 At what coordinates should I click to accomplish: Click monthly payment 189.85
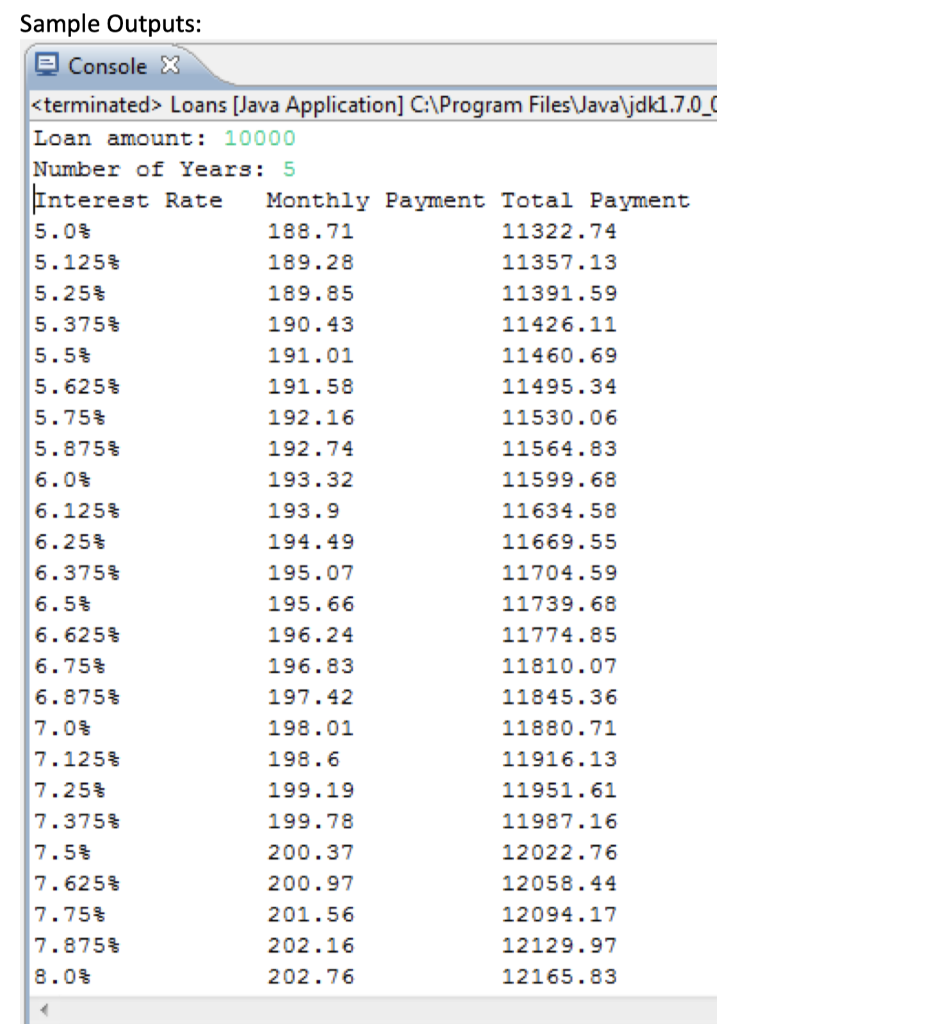click(x=310, y=293)
